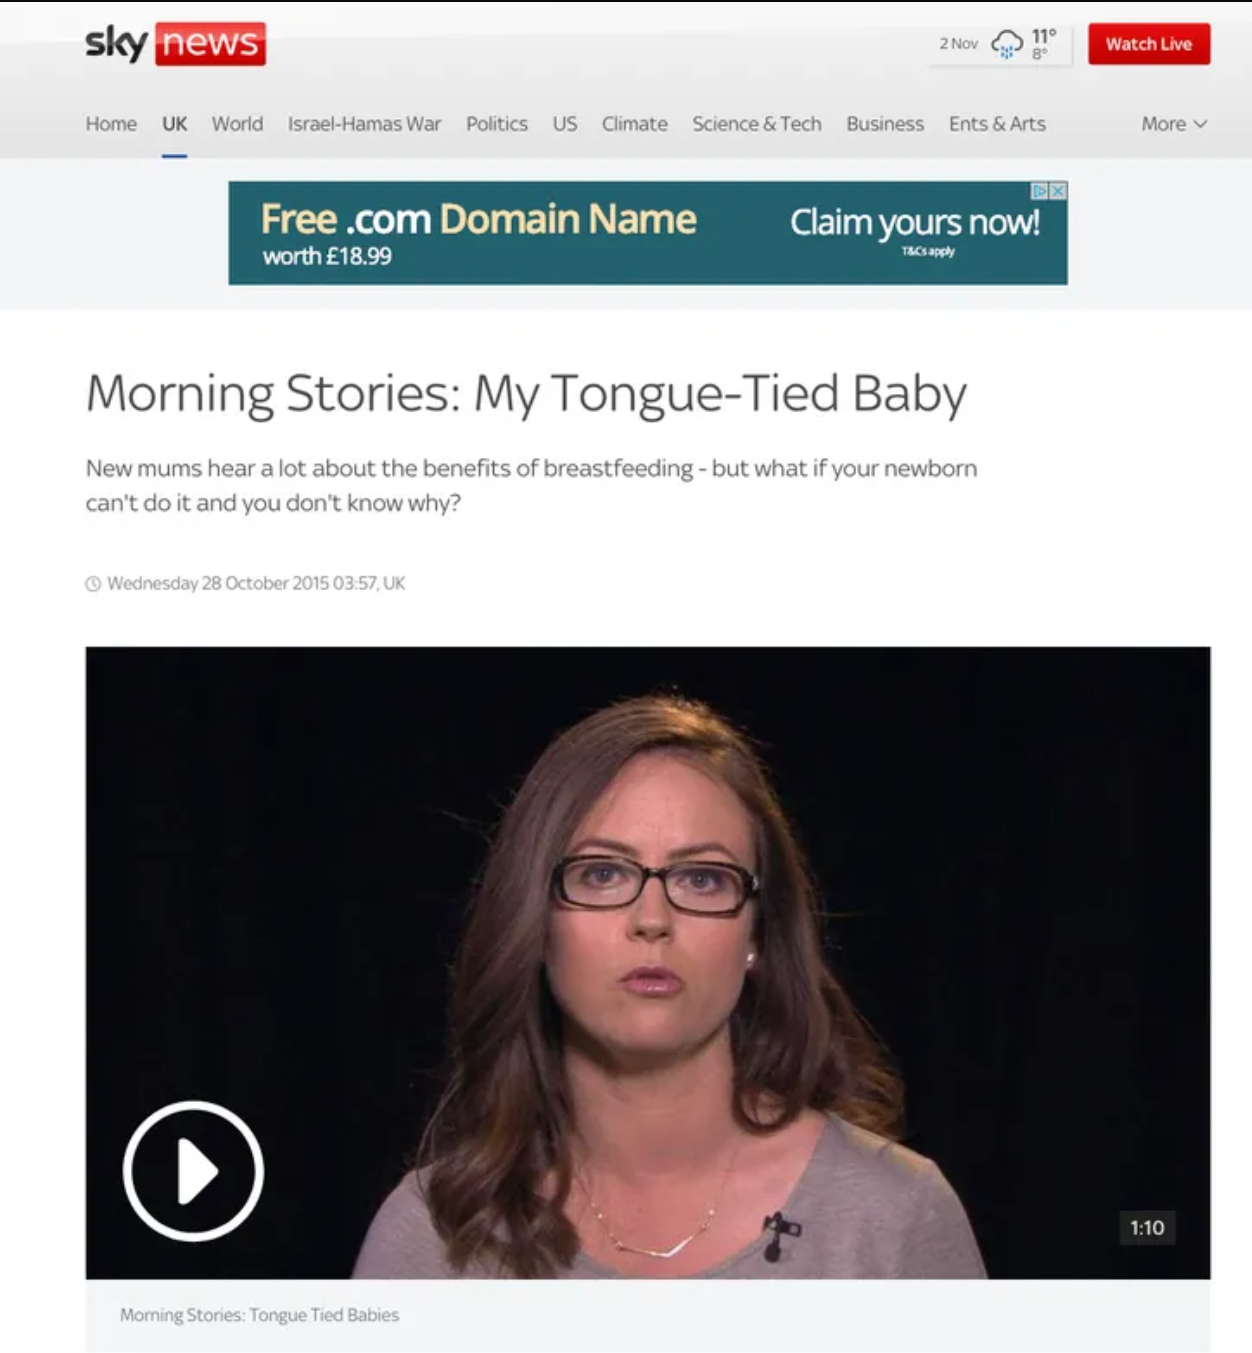Visit the Climate section
This screenshot has height=1353, width=1252.
[x=634, y=124]
